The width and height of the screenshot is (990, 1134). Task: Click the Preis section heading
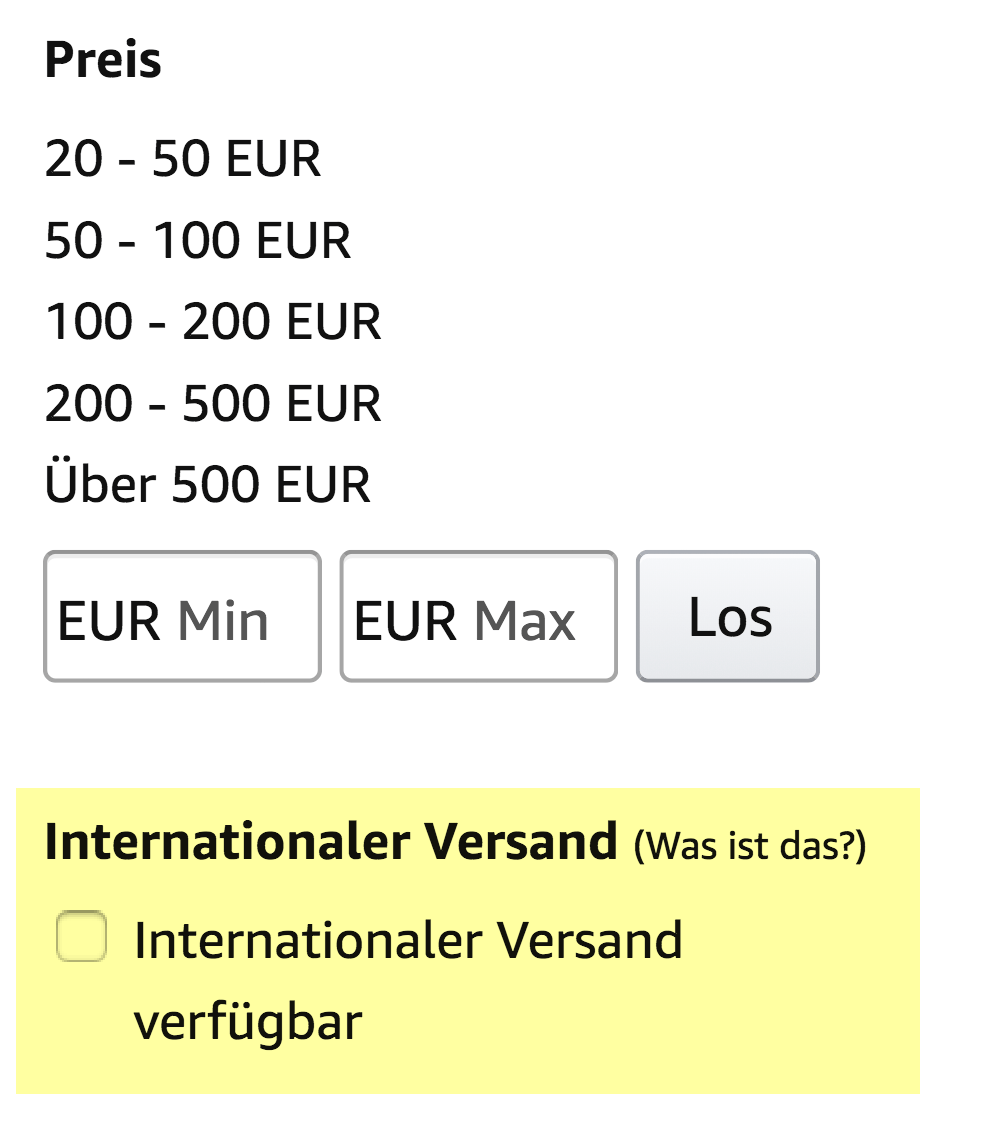pyautogui.click(x=103, y=60)
